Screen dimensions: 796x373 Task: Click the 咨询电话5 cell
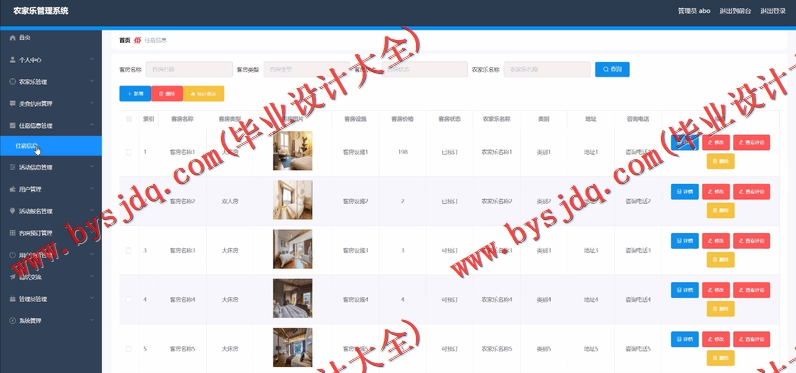[638, 349]
